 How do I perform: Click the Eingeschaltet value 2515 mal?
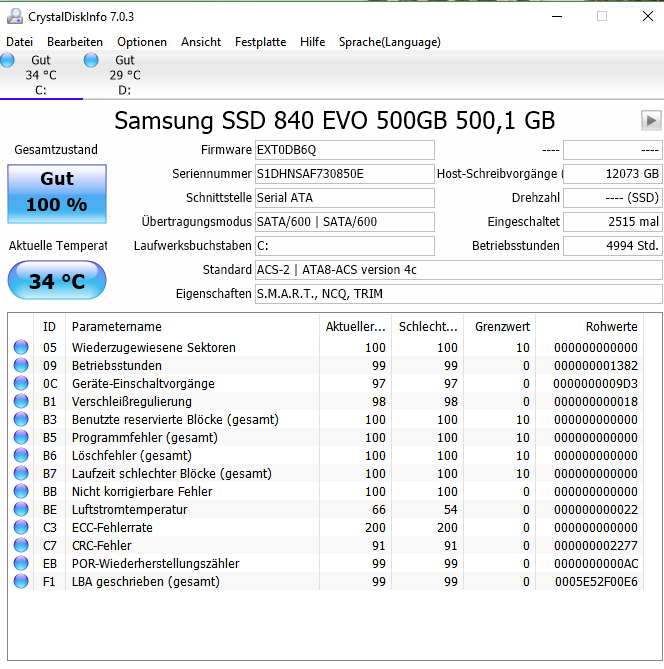[x=613, y=221]
